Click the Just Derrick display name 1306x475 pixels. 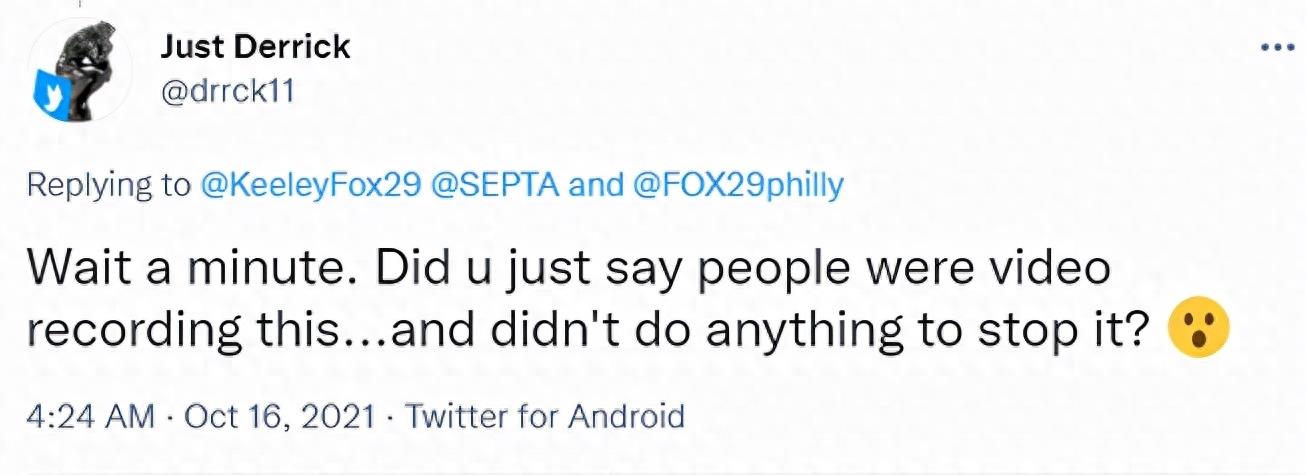(x=255, y=46)
